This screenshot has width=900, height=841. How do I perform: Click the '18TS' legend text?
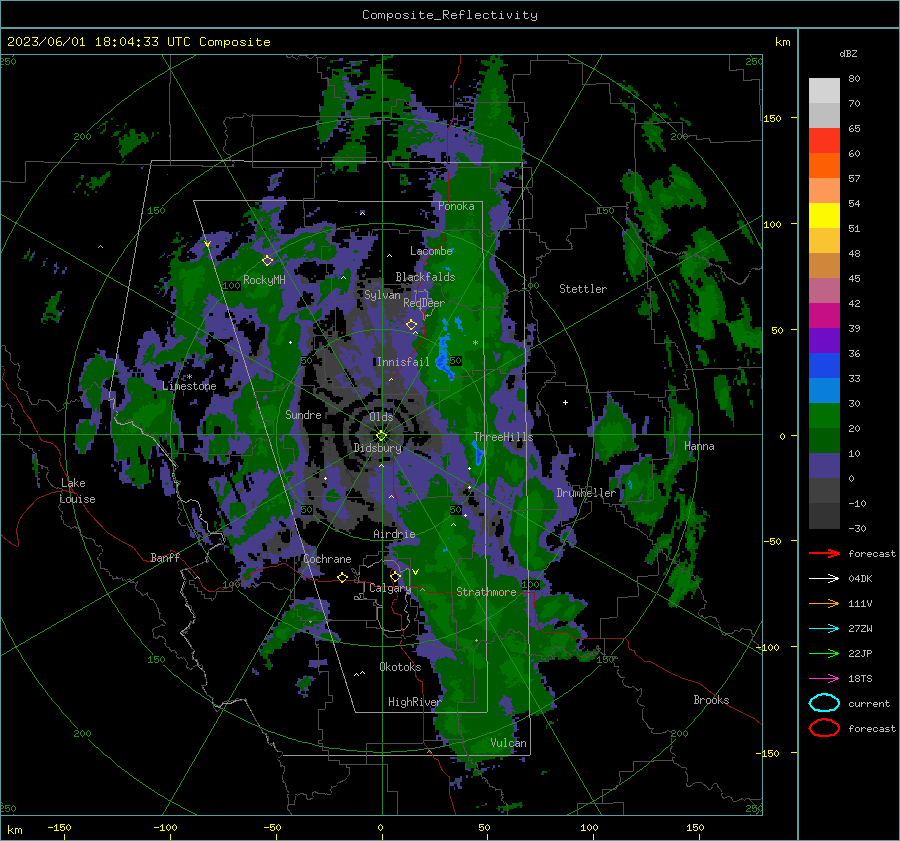860,679
